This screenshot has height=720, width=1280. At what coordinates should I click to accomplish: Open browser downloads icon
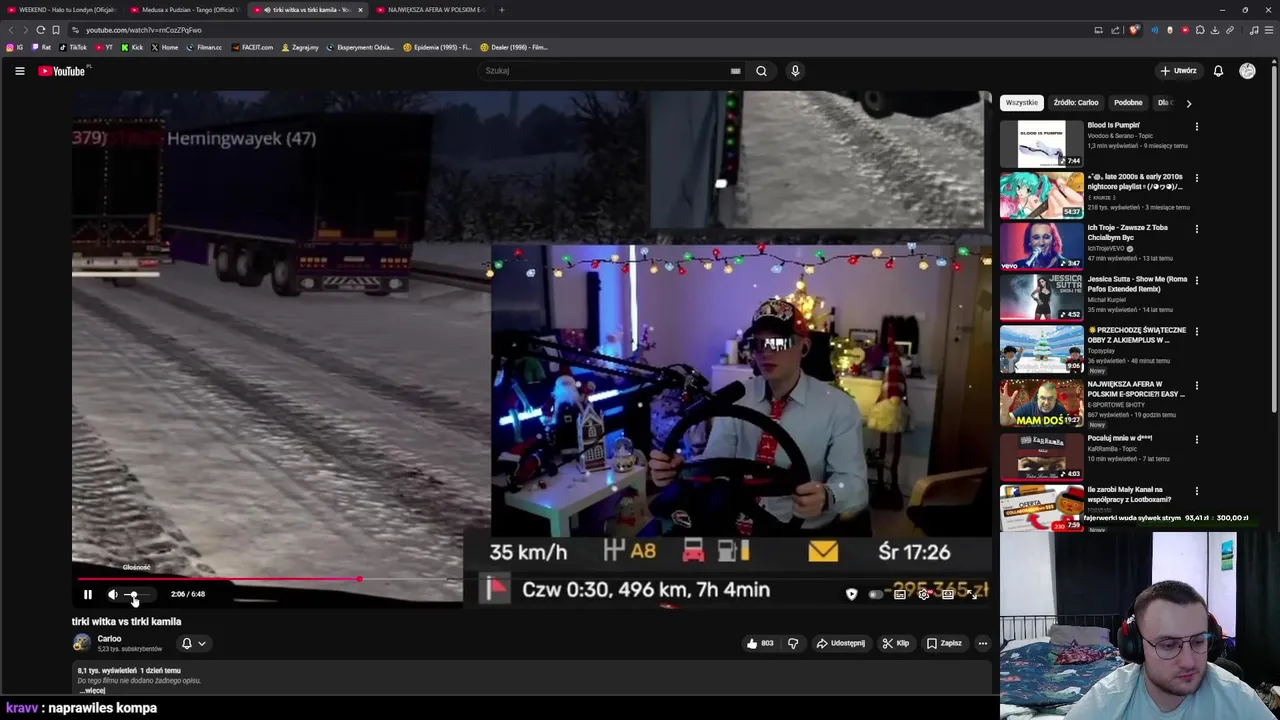[x=1215, y=30]
